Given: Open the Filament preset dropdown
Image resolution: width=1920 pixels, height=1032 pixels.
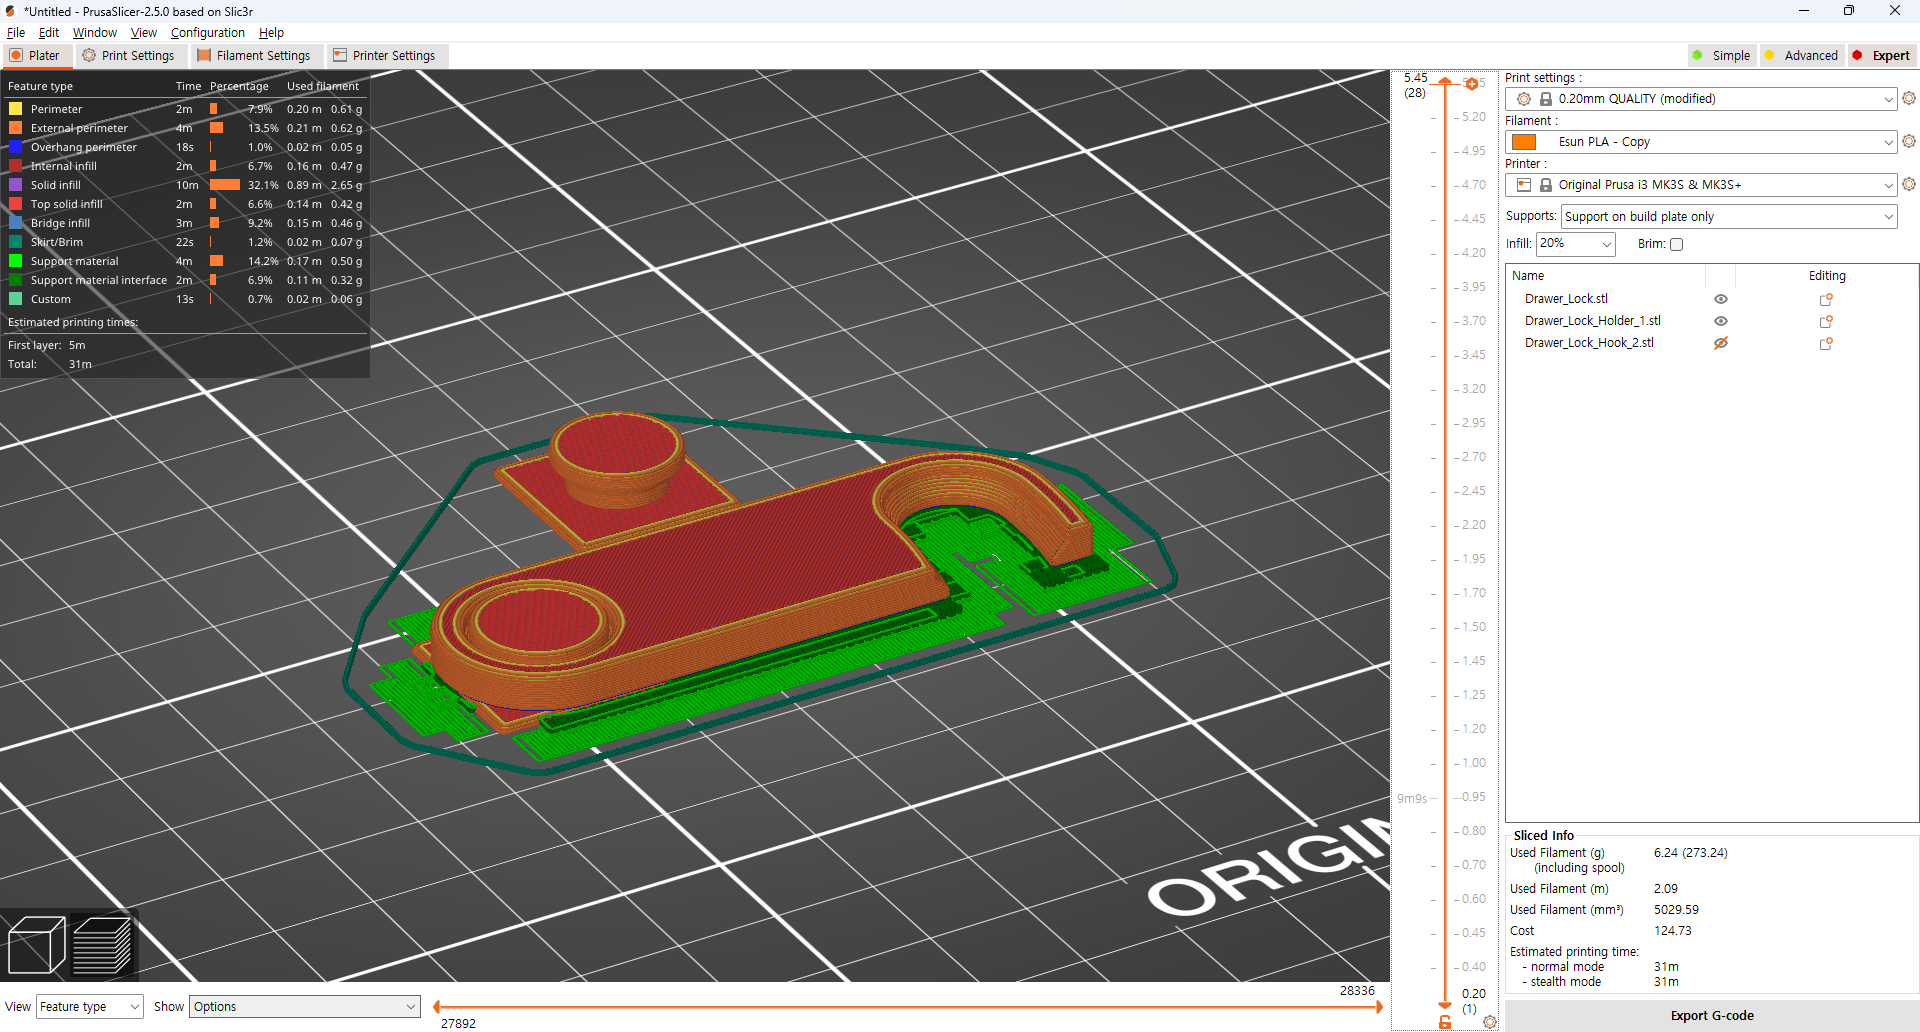Looking at the screenshot, I should [1701, 142].
